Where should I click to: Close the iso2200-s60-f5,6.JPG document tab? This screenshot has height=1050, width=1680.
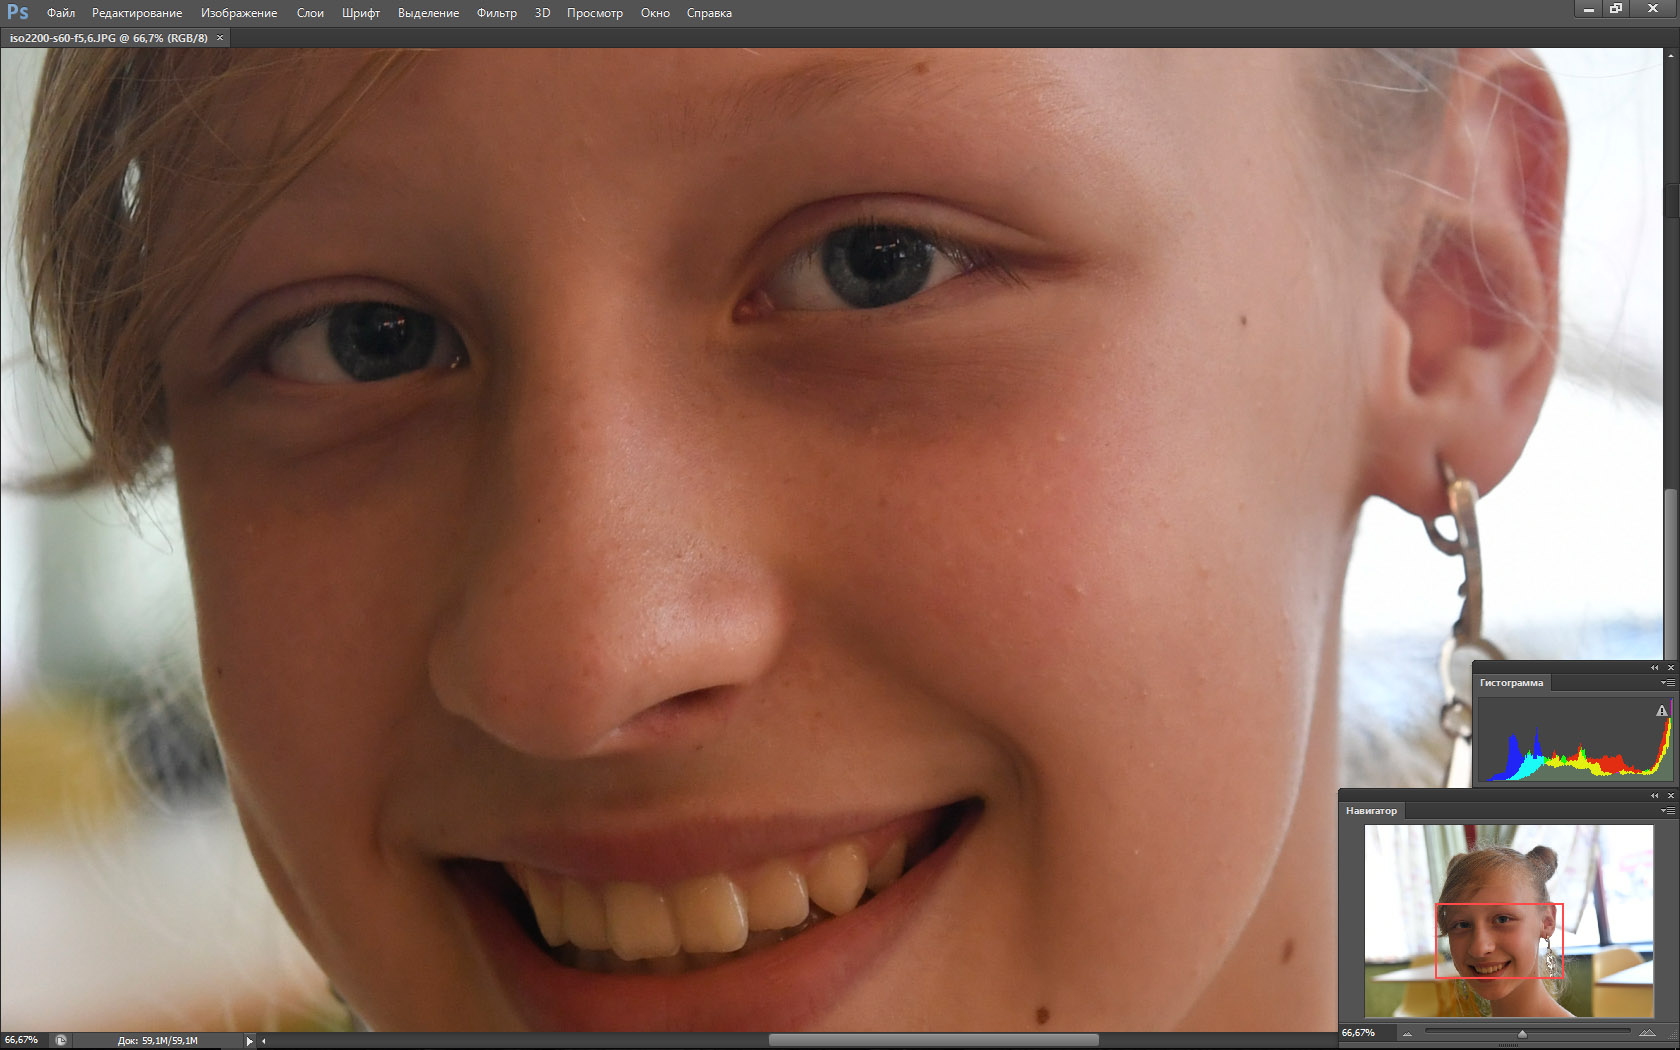220,38
